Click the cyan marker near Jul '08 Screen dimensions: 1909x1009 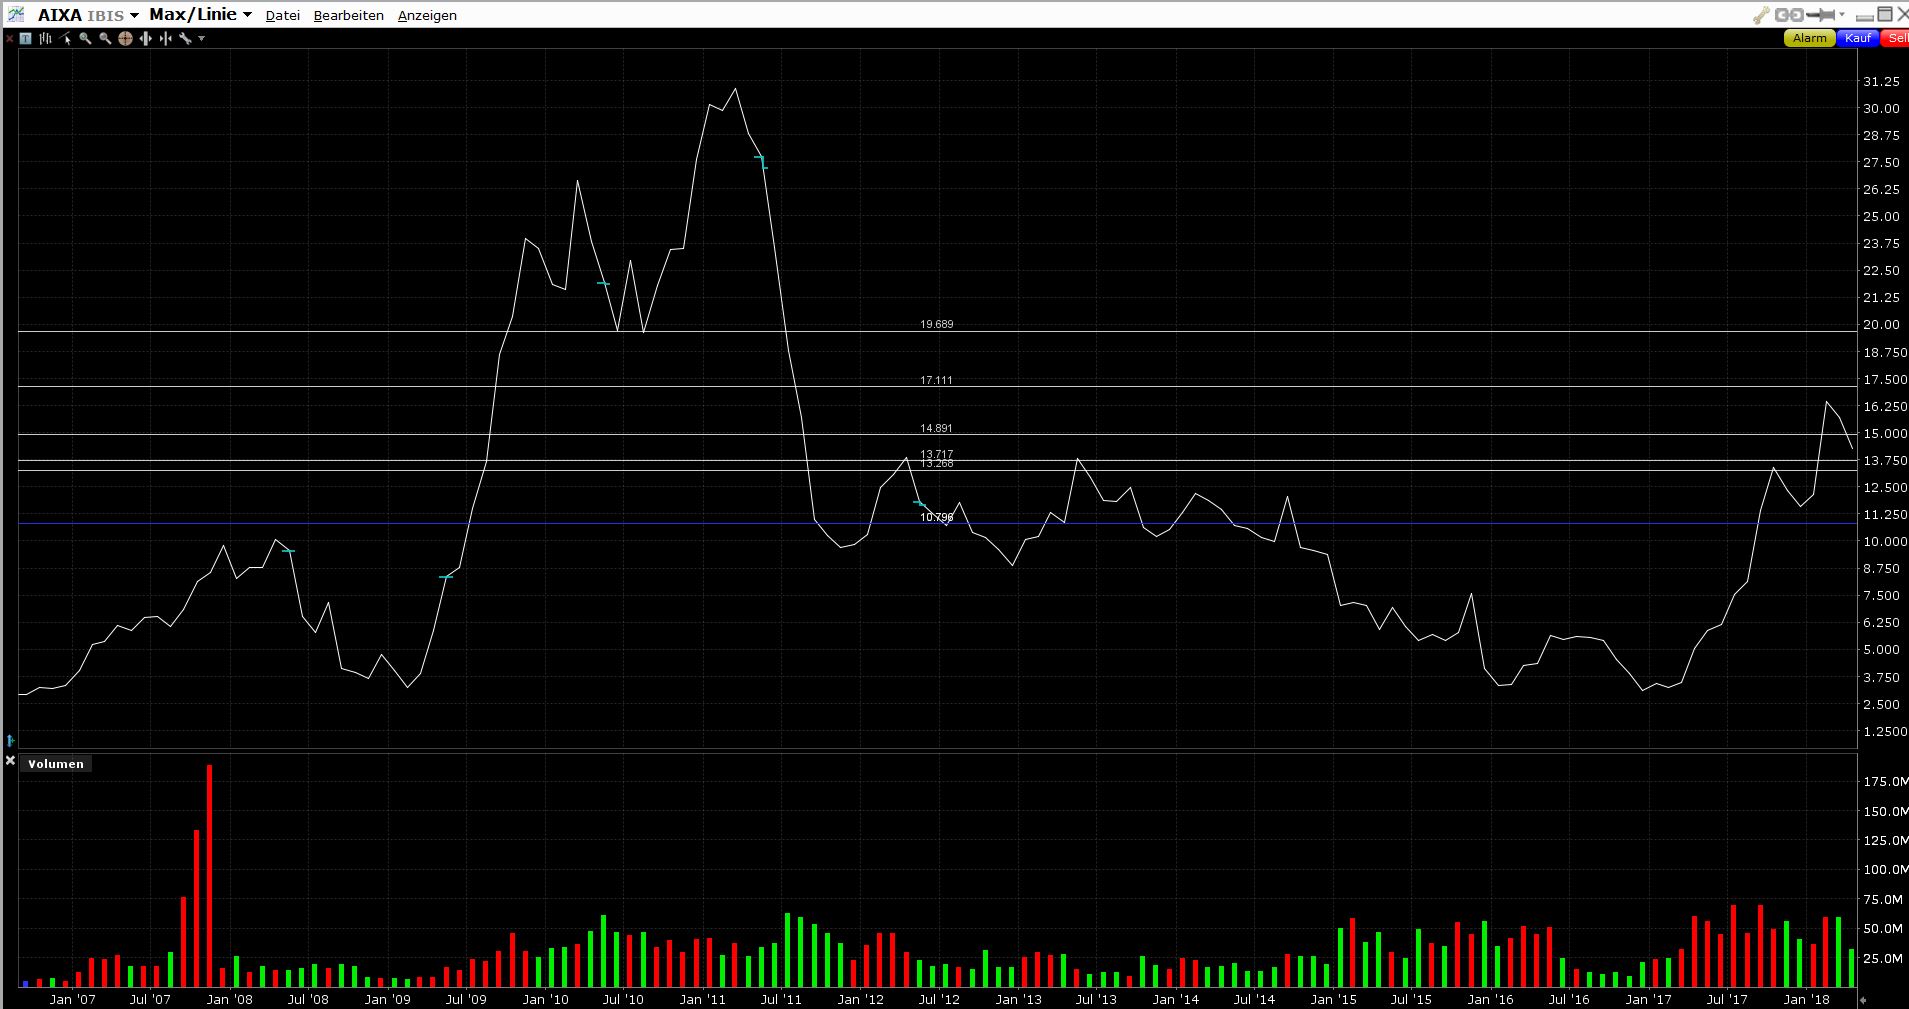tap(289, 551)
